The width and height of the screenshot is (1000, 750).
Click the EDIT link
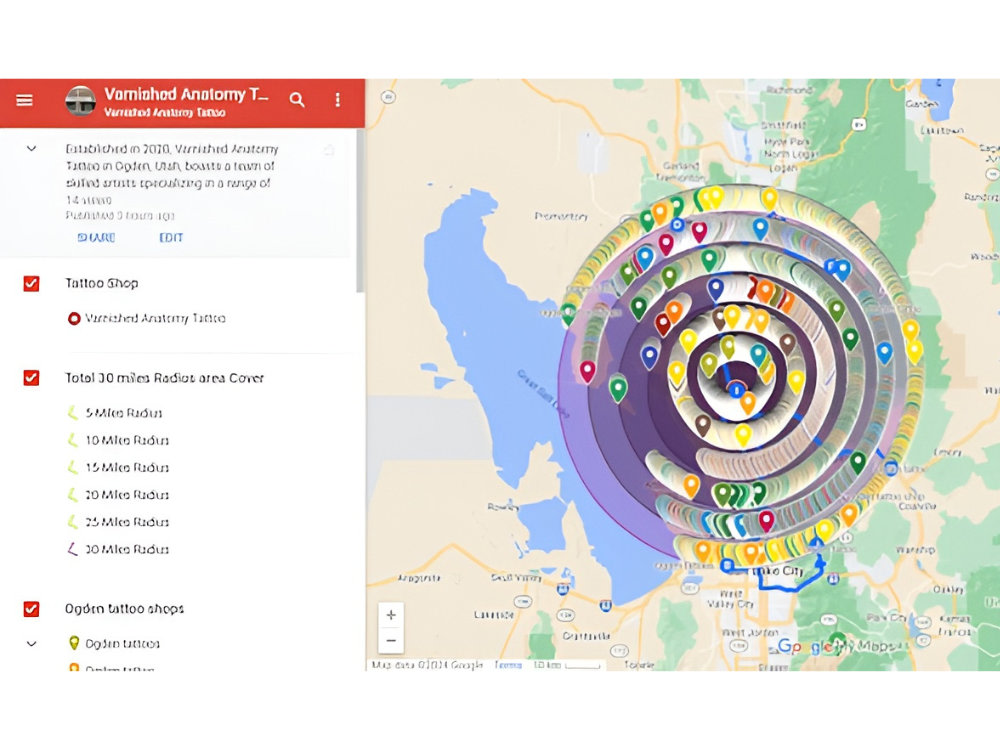[171, 237]
